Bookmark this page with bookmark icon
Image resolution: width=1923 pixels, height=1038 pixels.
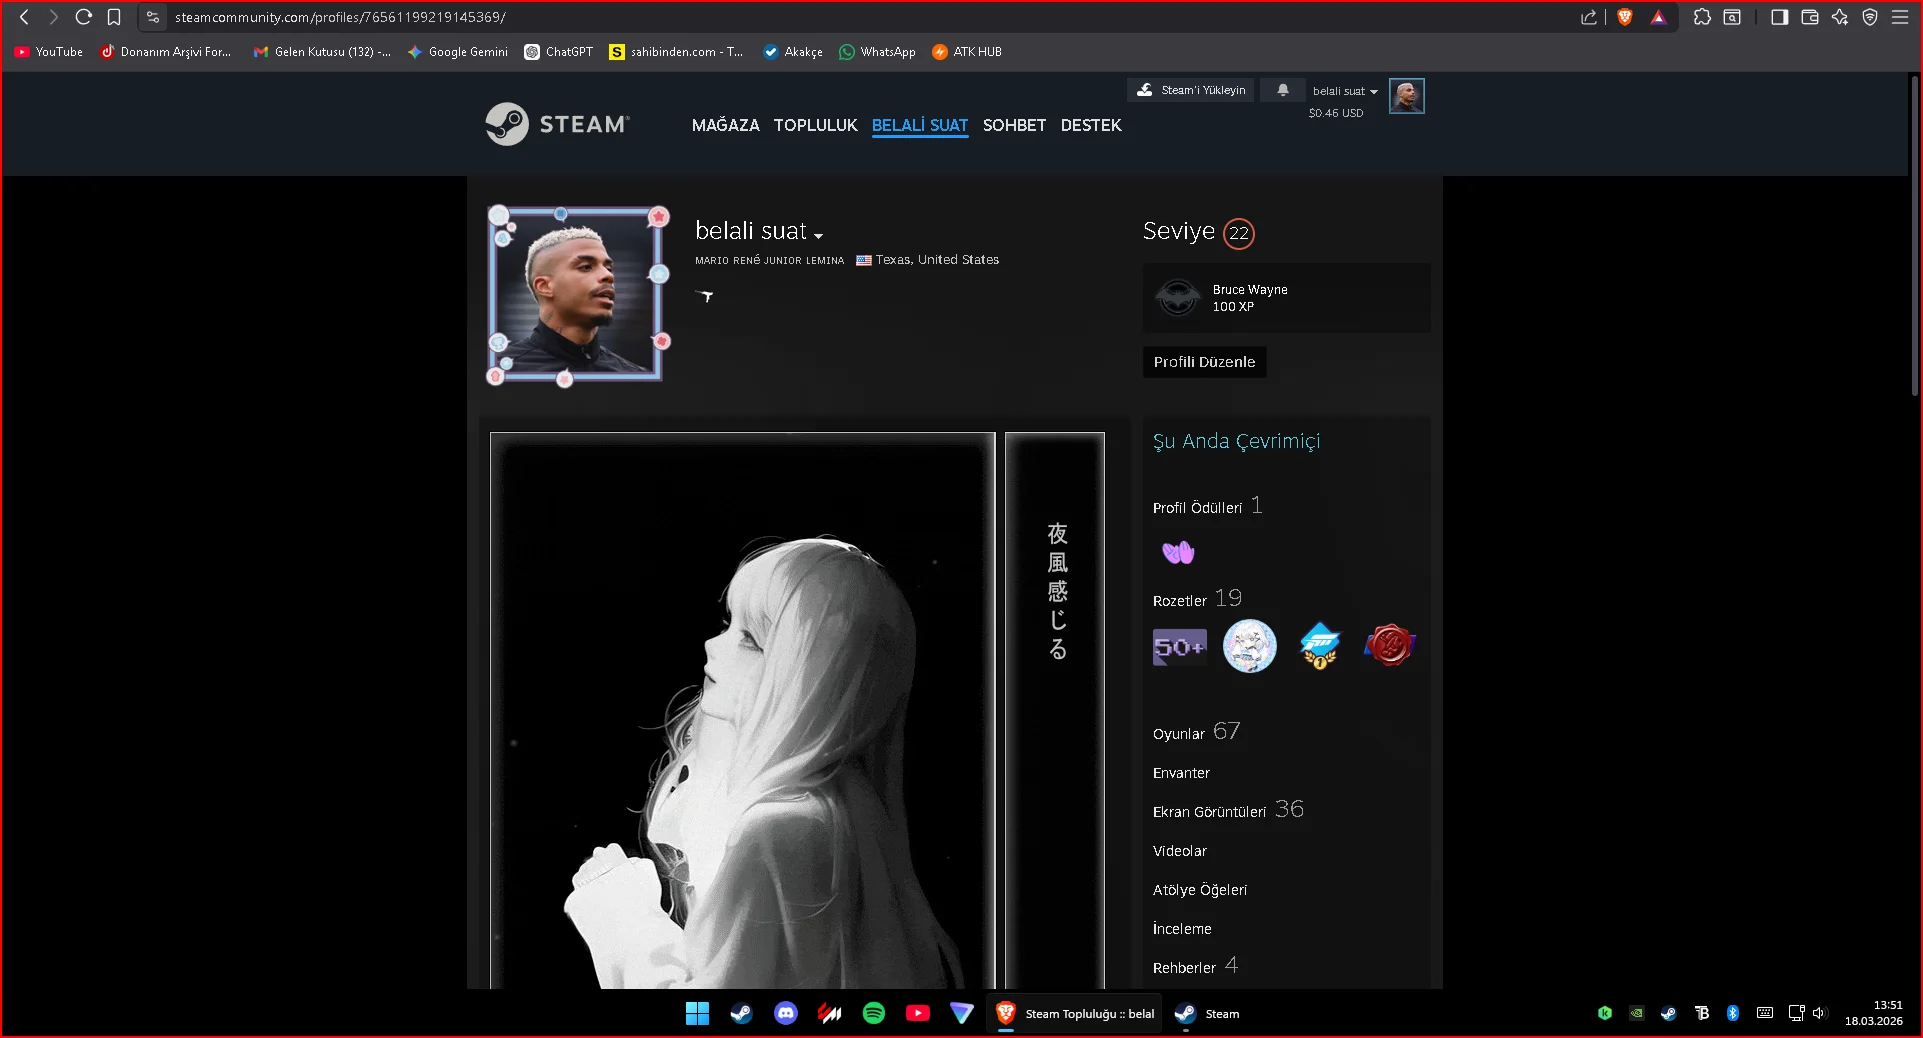[114, 17]
